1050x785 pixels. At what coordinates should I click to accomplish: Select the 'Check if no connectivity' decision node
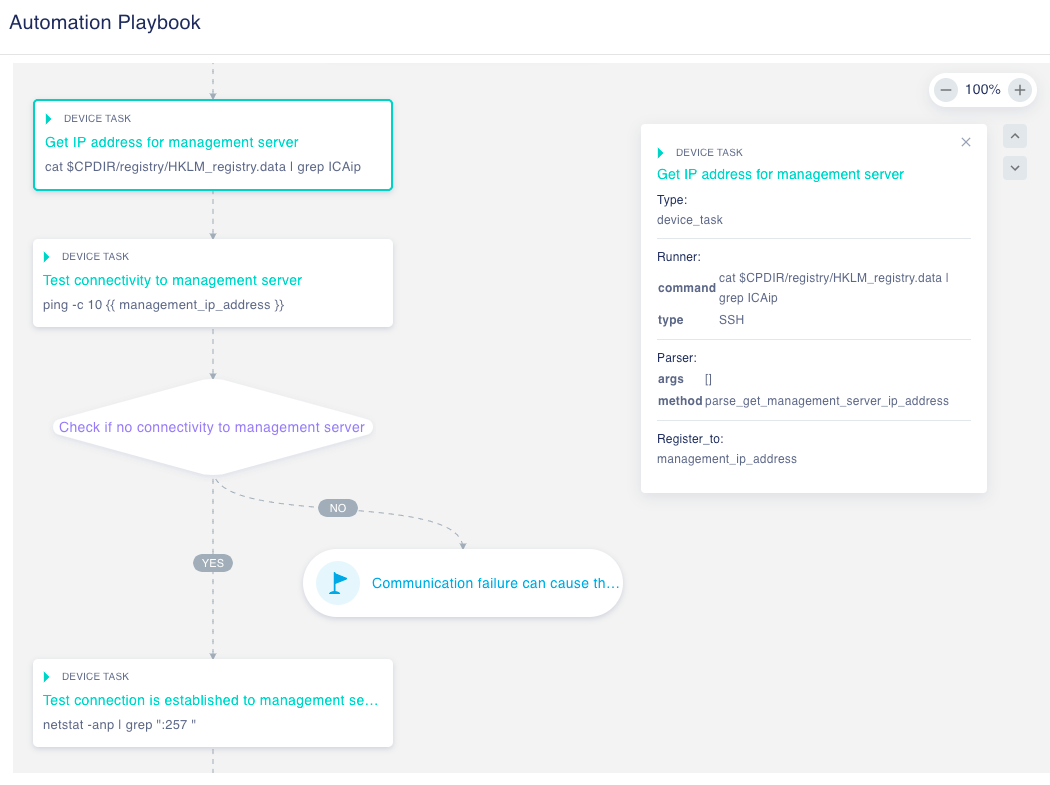(x=212, y=427)
